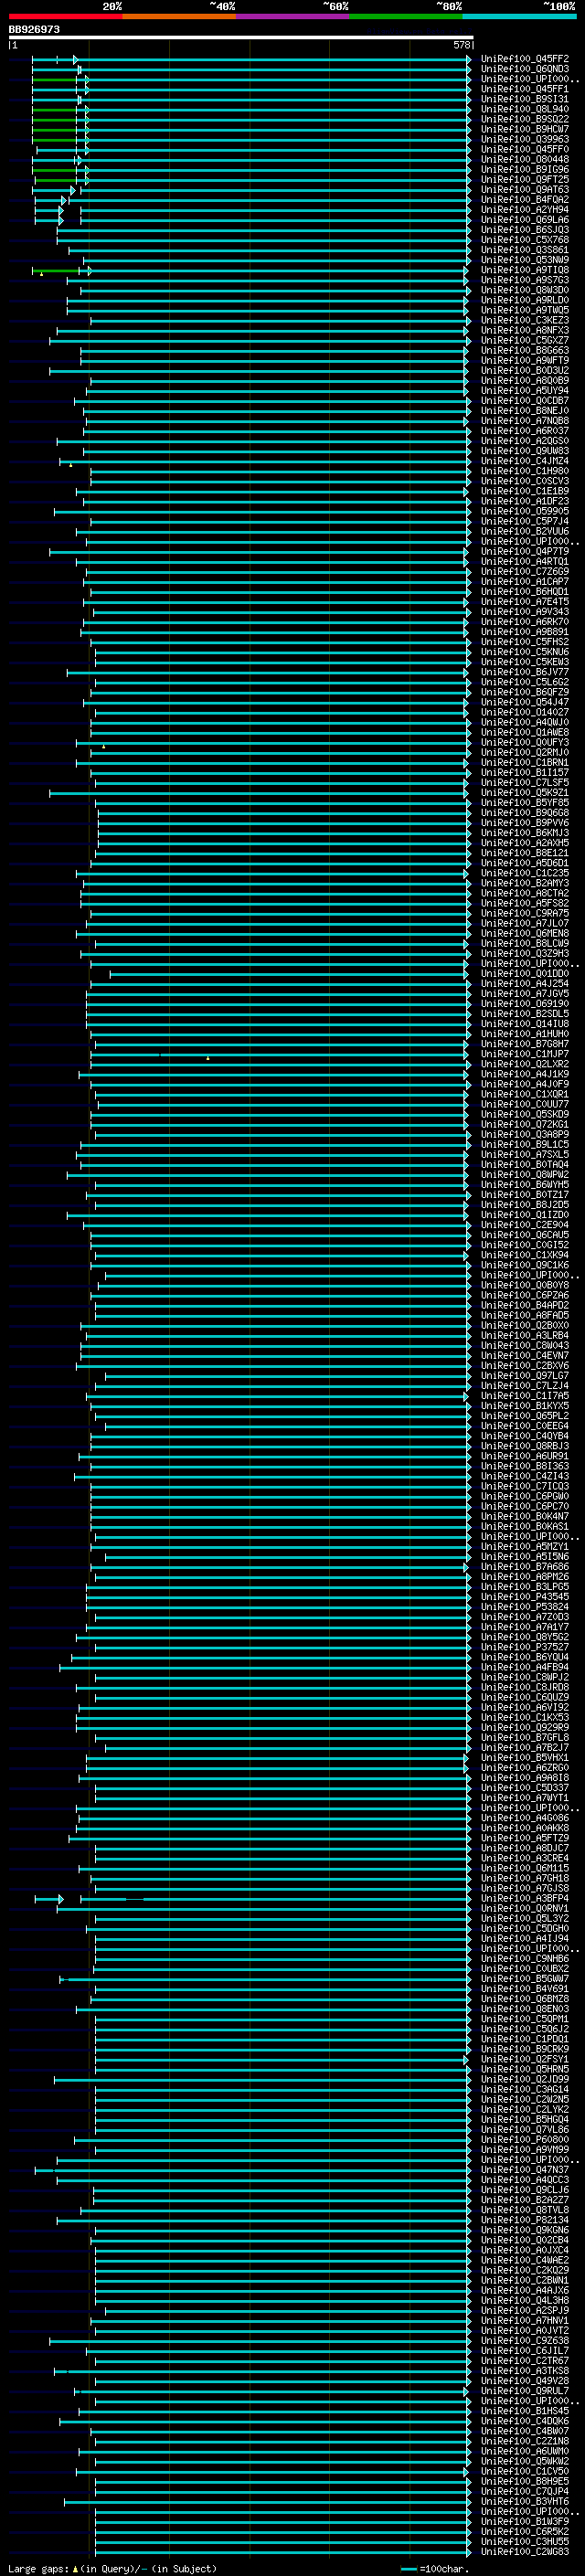Click alignment bar for UniRef100_A3BFP4

(x=252, y=1898)
